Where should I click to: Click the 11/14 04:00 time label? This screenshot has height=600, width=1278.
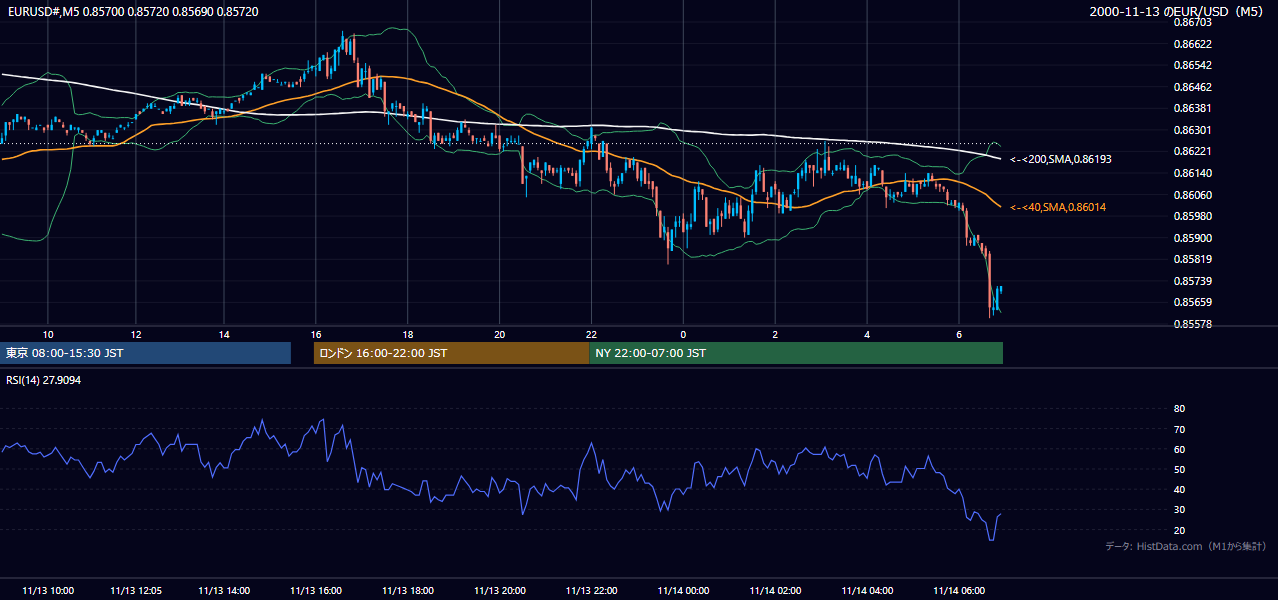pyautogui.click(x=868, y=590)
